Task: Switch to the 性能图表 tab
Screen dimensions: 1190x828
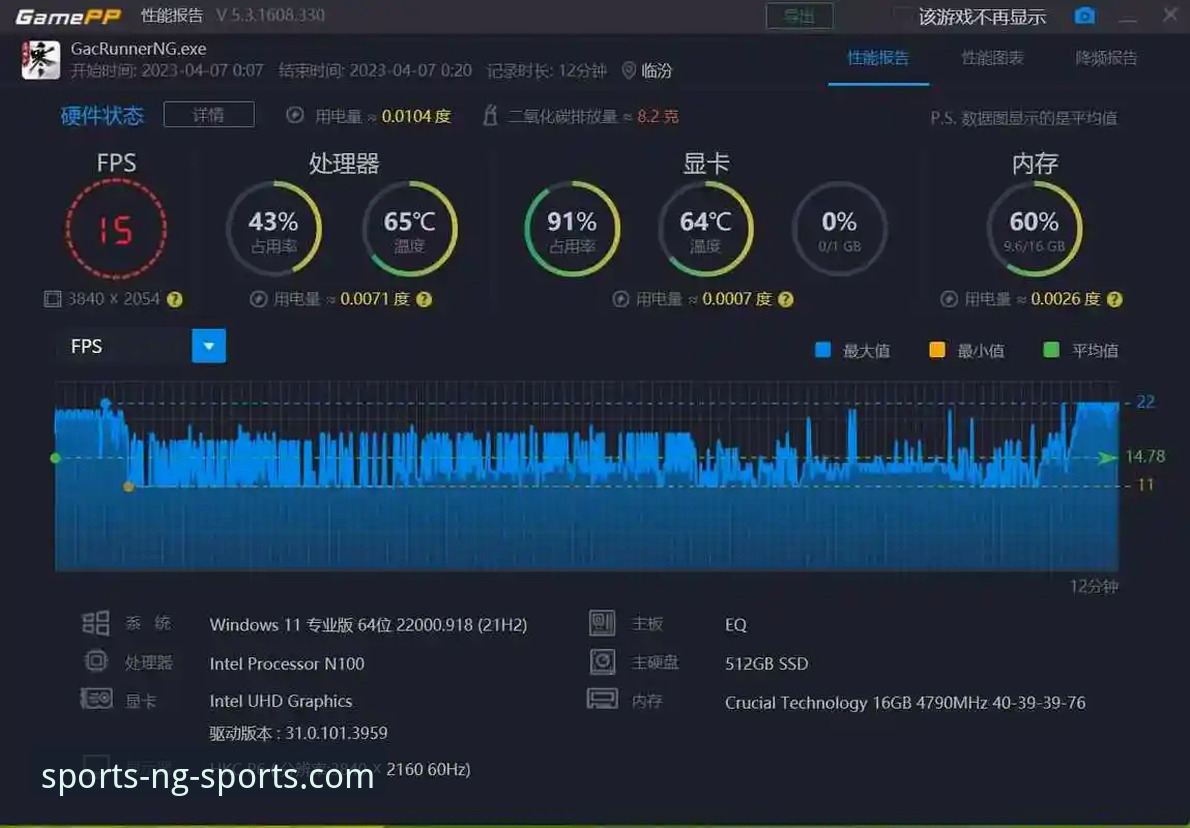Action: (992, 58)
